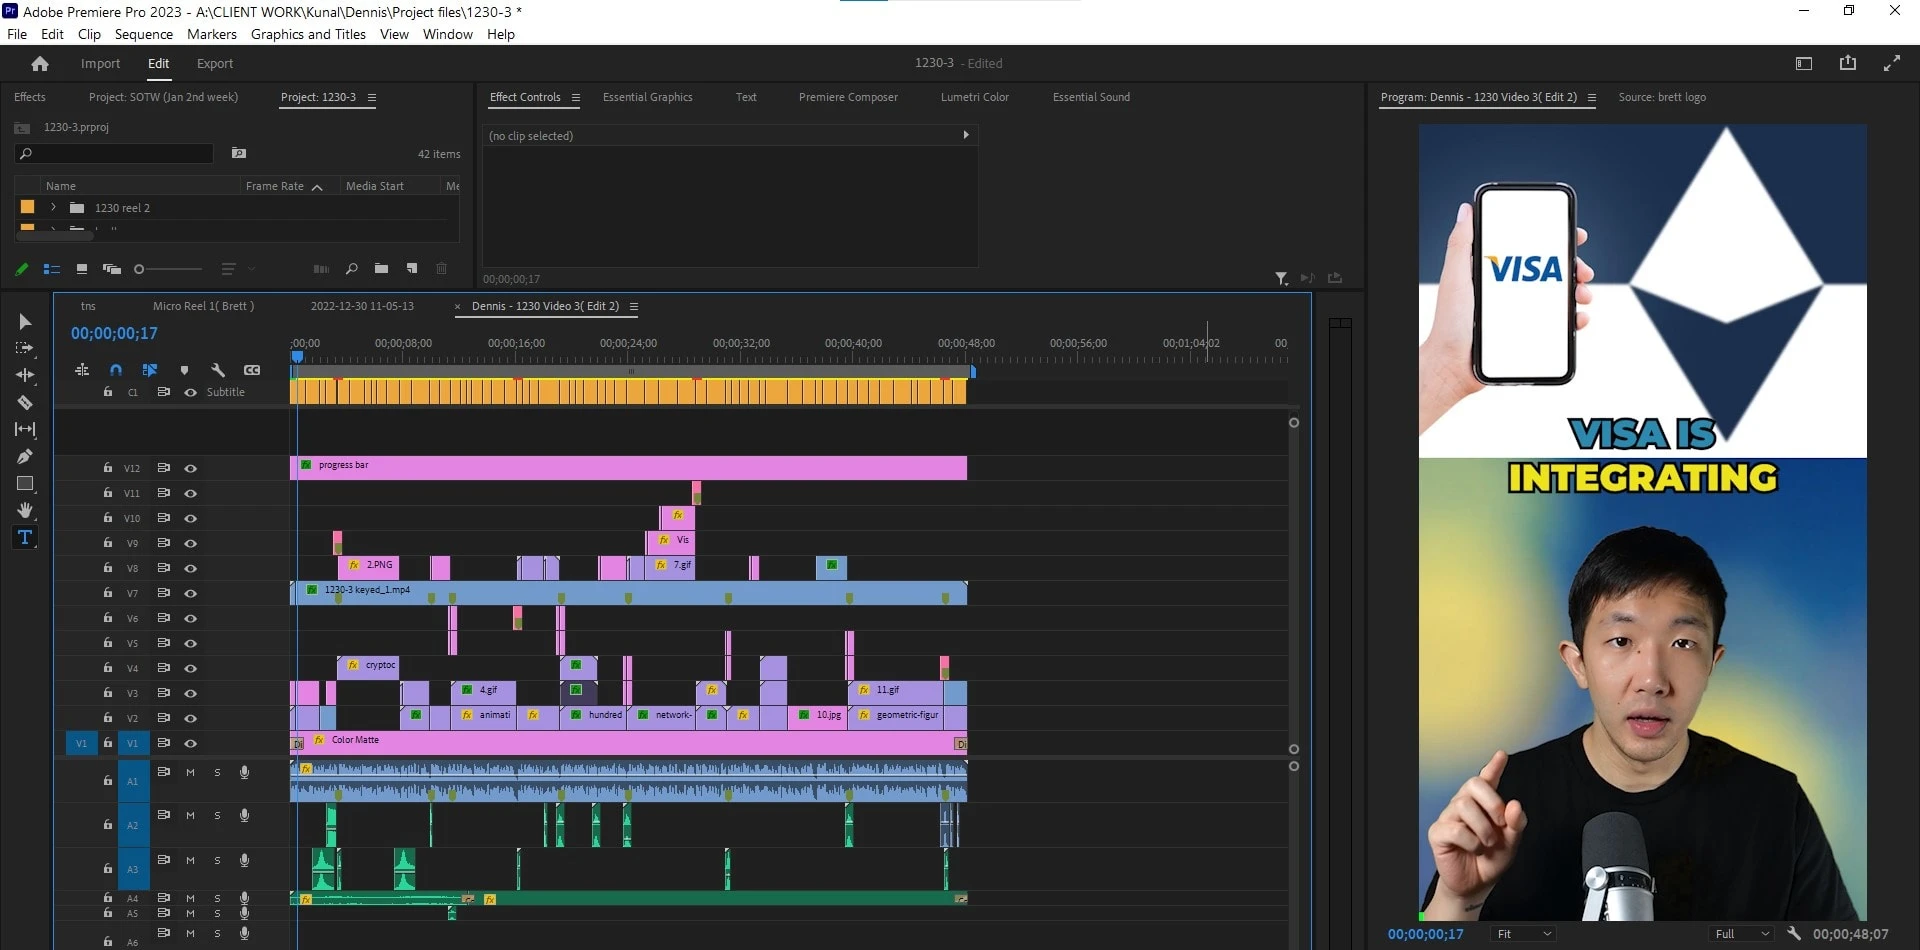Select the Ripple Edit tool

point(25,375)
